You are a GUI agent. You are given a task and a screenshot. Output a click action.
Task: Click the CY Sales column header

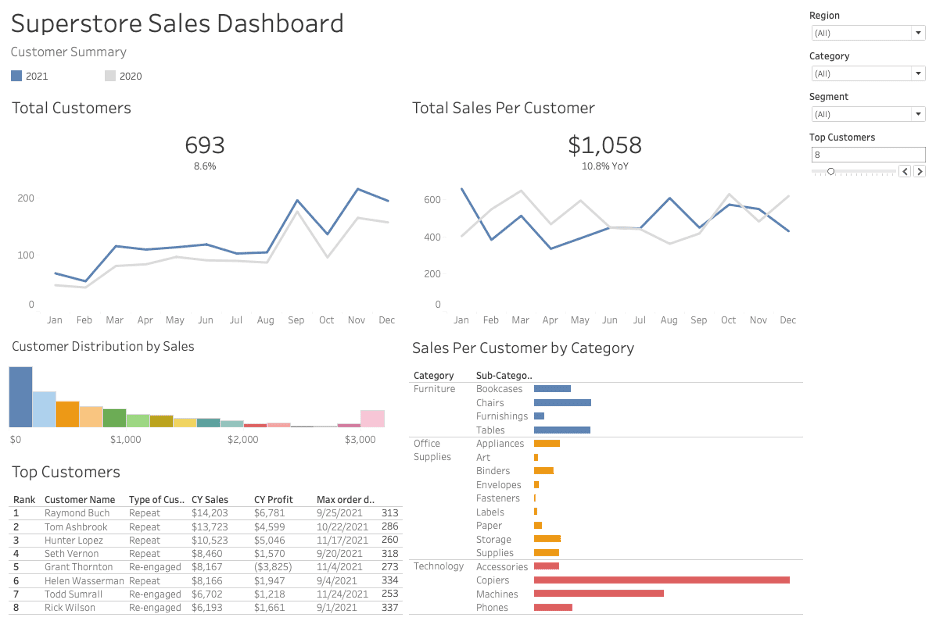(210, 499)
